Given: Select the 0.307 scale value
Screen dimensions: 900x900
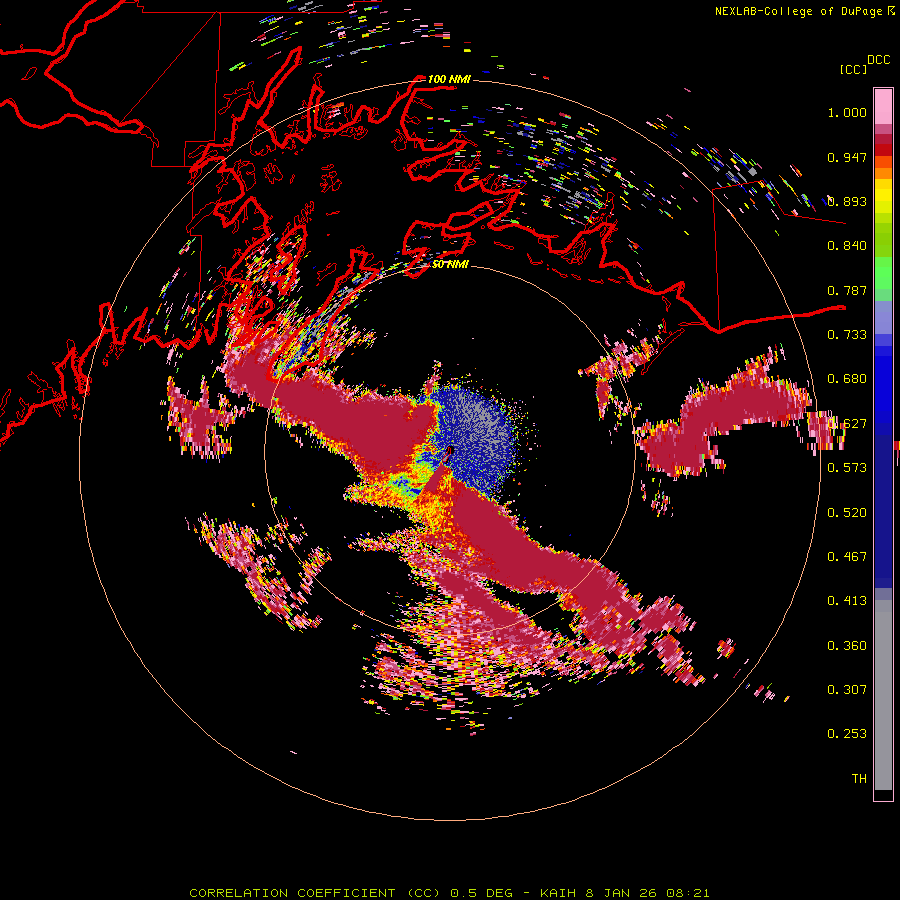Looking at the screenshot, I should point(847,690).
